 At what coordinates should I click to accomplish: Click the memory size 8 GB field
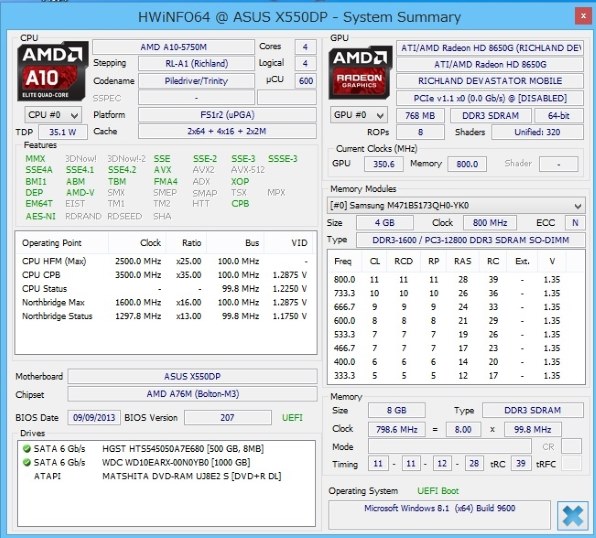pos(396,410)
